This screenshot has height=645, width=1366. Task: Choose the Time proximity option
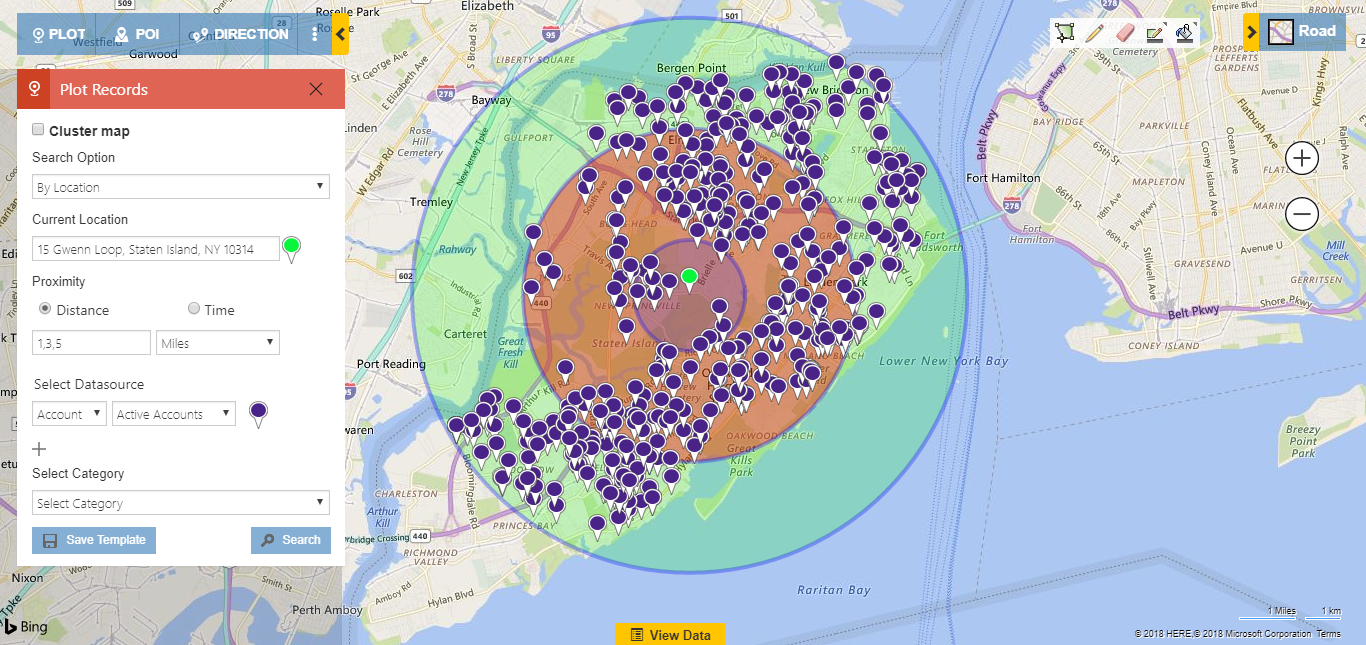[x=194, y=310]
